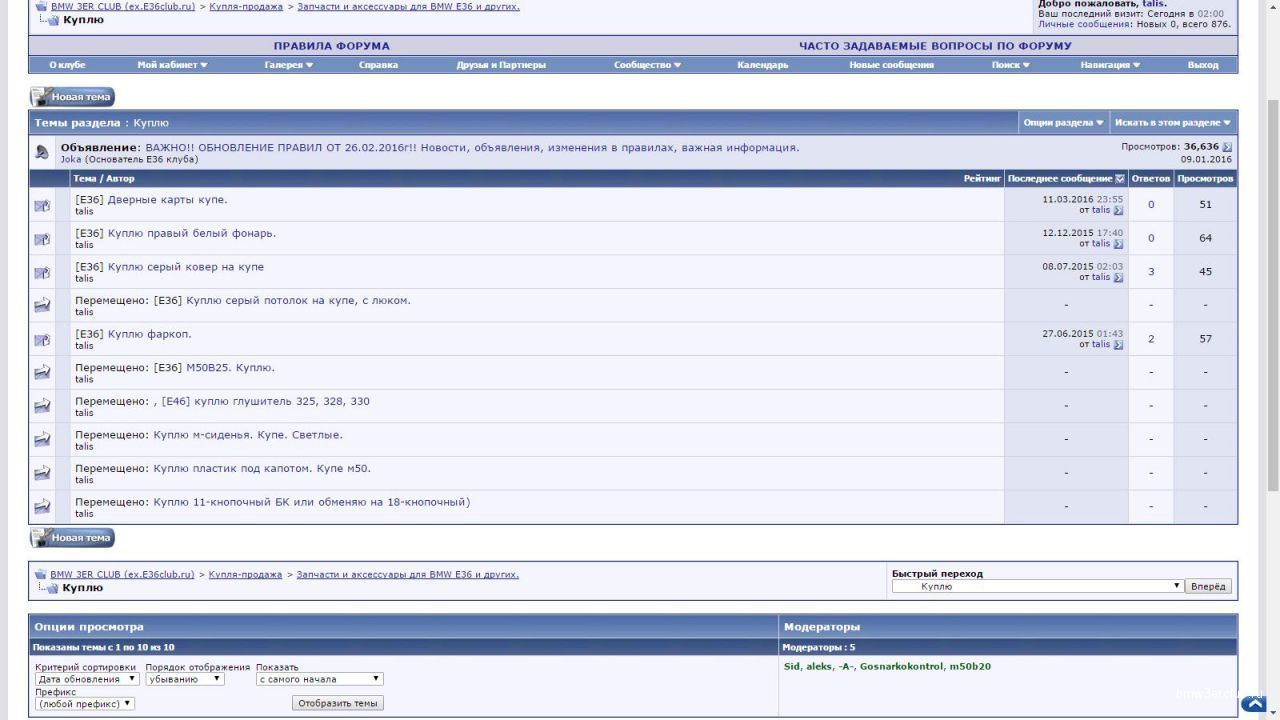
Task: Open the 'Мой кабинет' navigation menu
Action: 172,65
